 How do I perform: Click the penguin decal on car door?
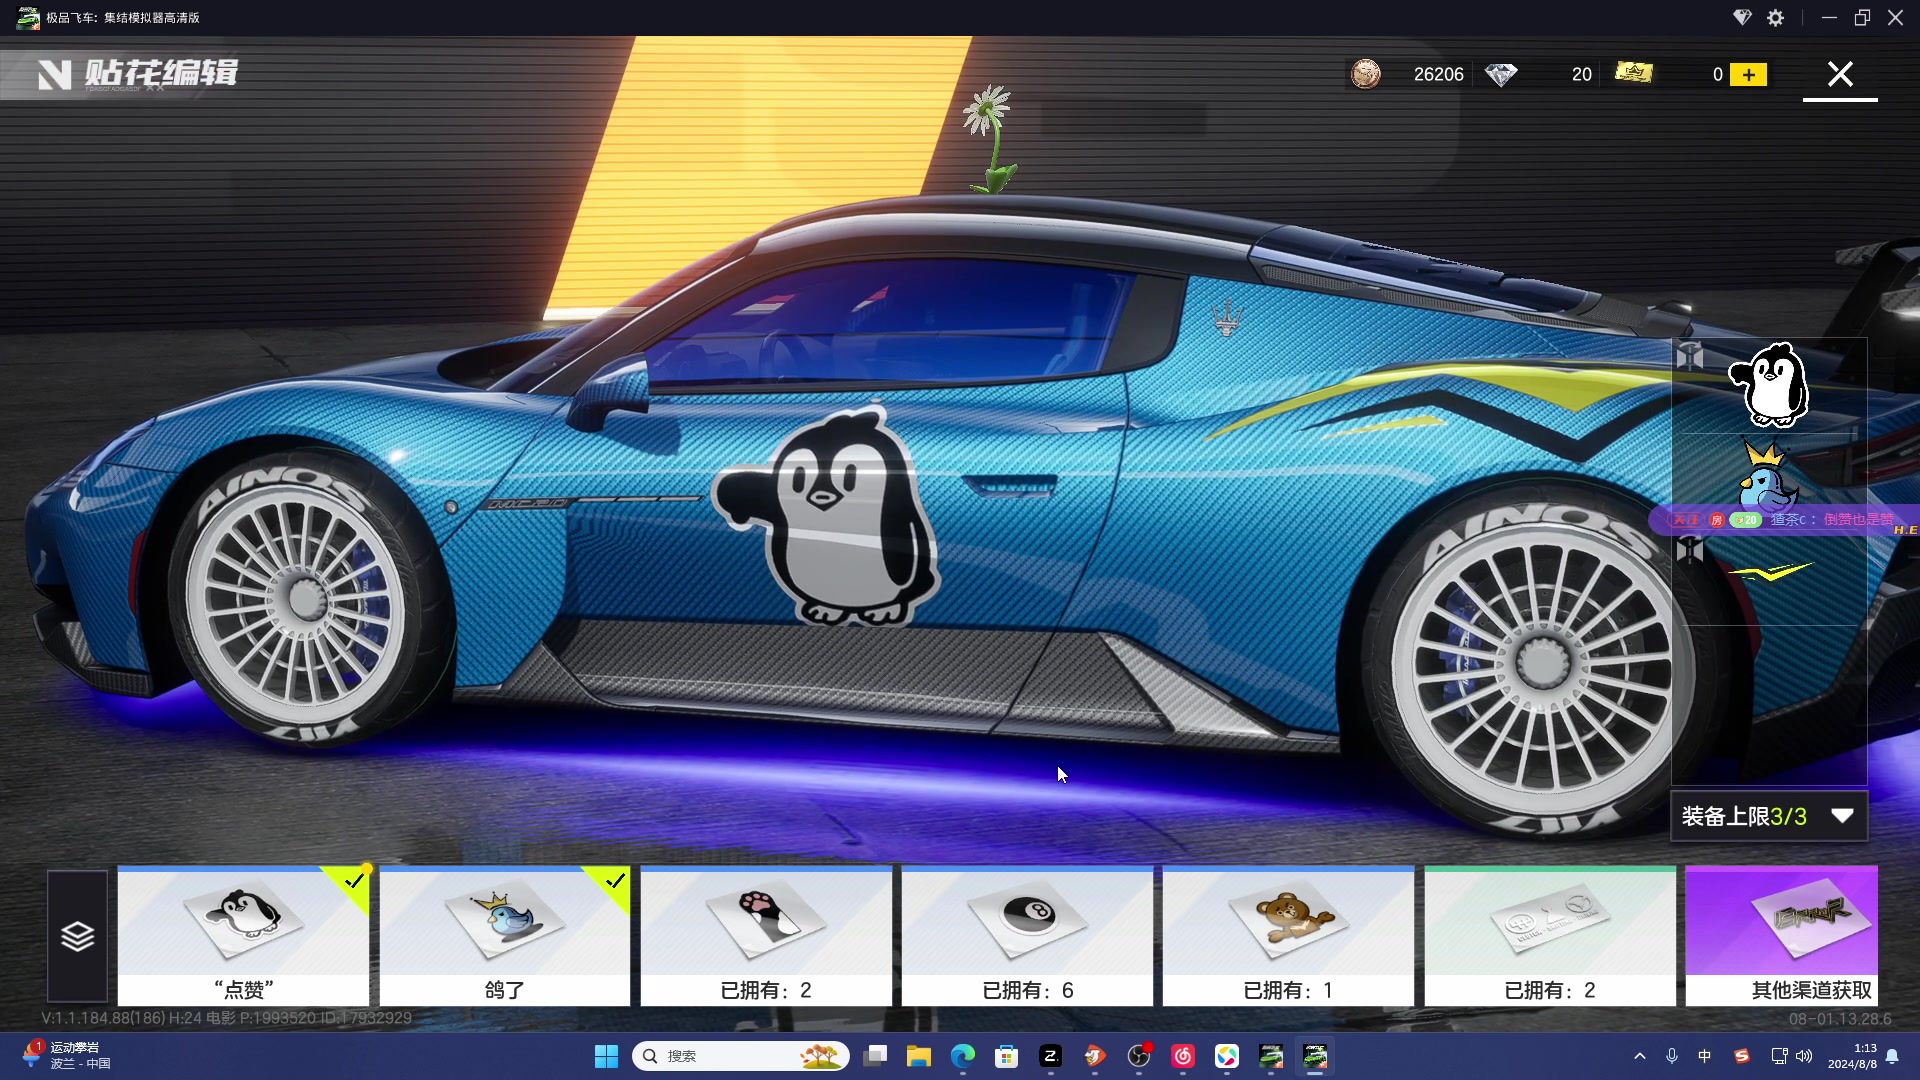click(x=828, y=515)
